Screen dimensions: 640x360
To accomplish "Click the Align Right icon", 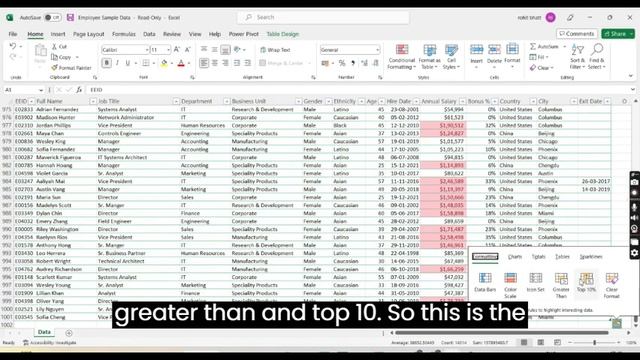I will (x=225, y=63).
